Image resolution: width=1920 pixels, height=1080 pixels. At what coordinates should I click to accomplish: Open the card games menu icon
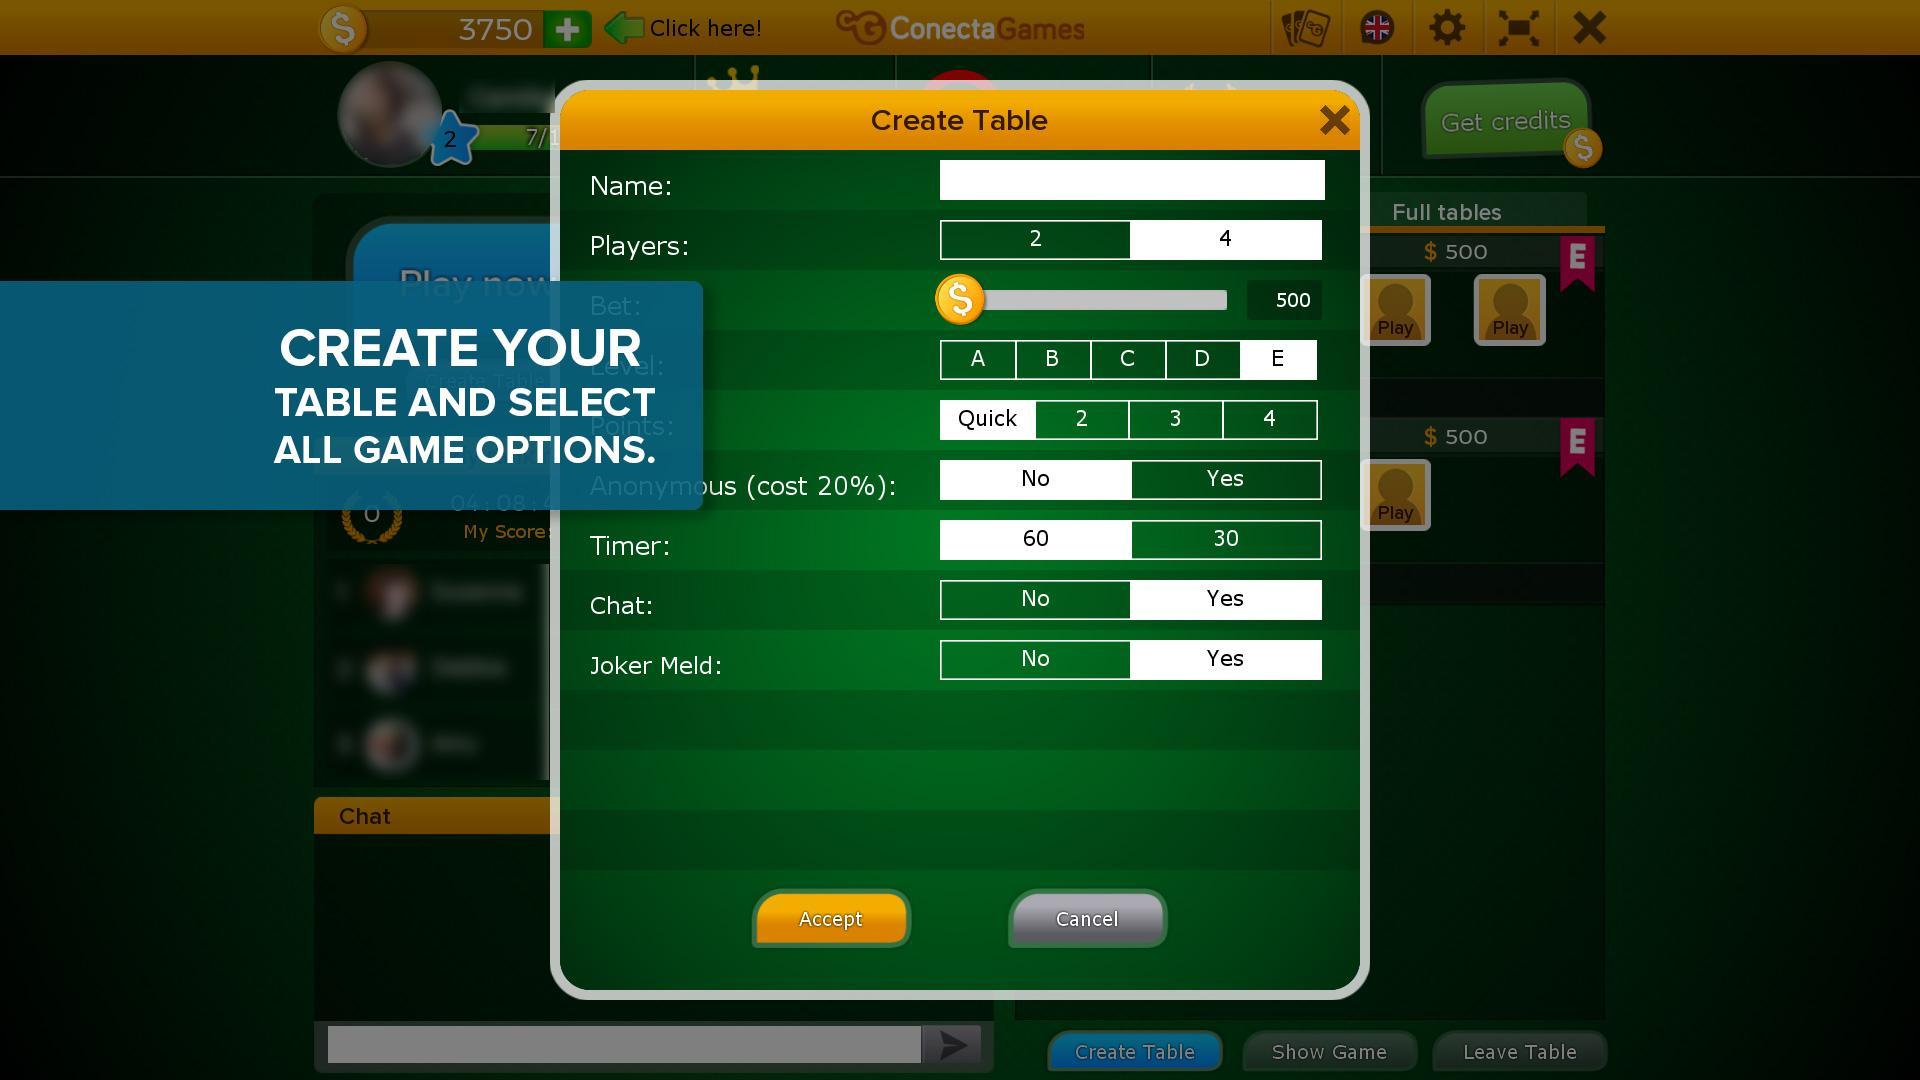(x=1302, y=26)
